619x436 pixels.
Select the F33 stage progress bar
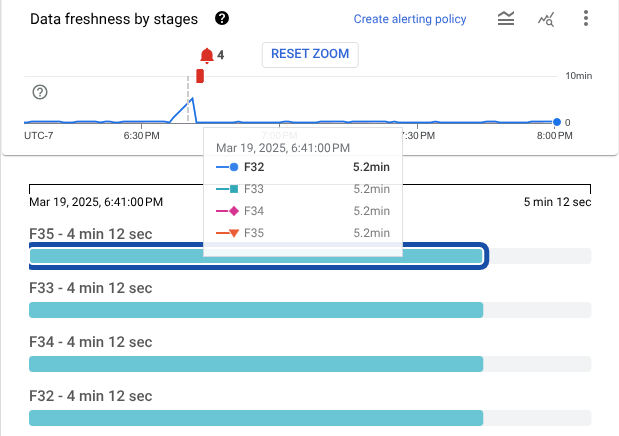coord(257,310)
